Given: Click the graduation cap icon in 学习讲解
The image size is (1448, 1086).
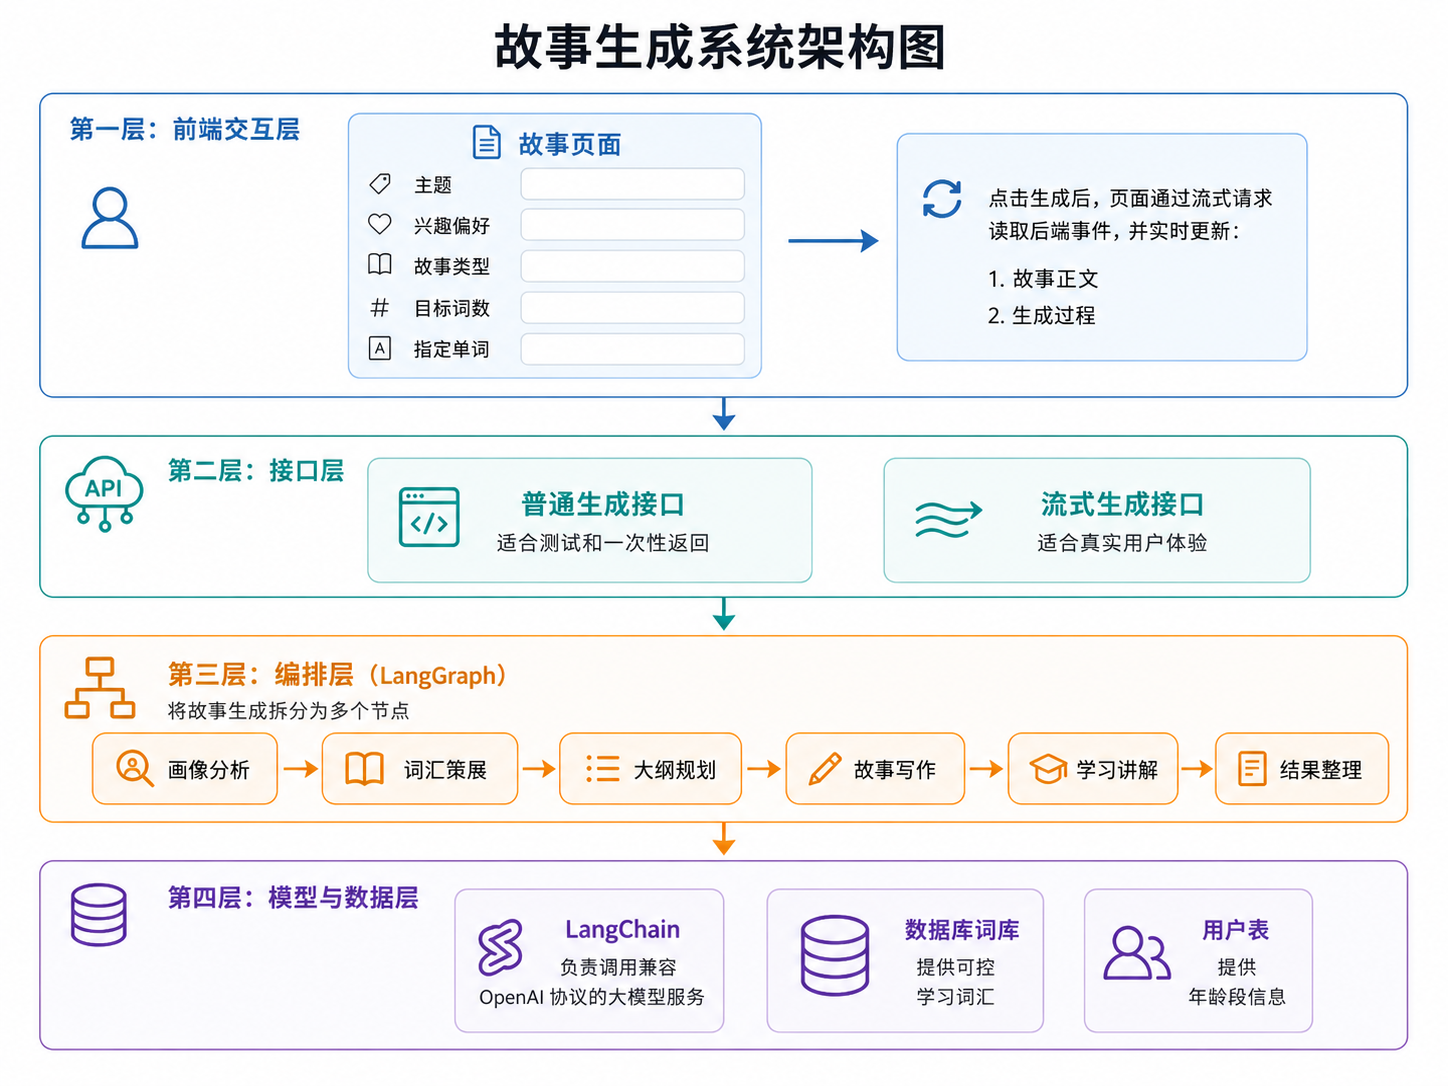Looking at the screenshot, I should [x=1048, y=769].
